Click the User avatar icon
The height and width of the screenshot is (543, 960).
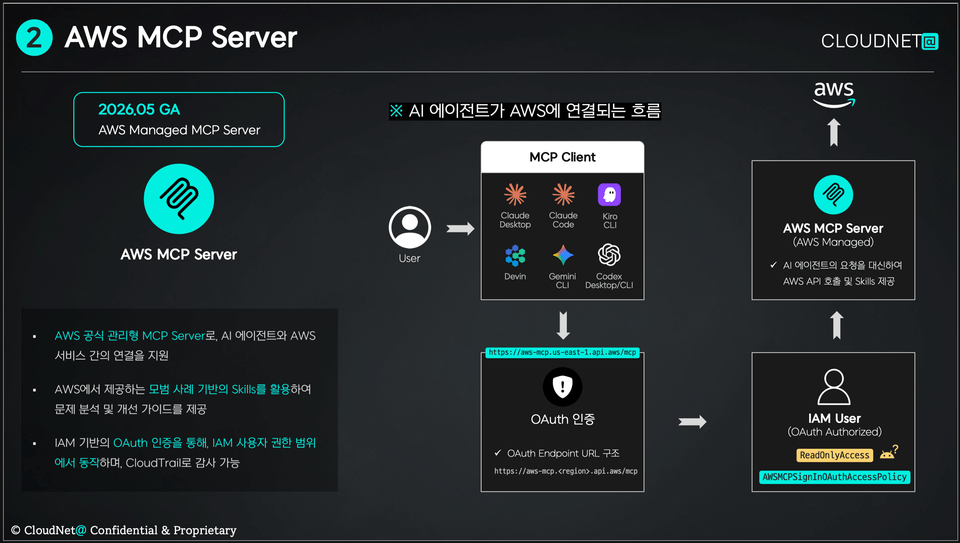coord(410,227)
